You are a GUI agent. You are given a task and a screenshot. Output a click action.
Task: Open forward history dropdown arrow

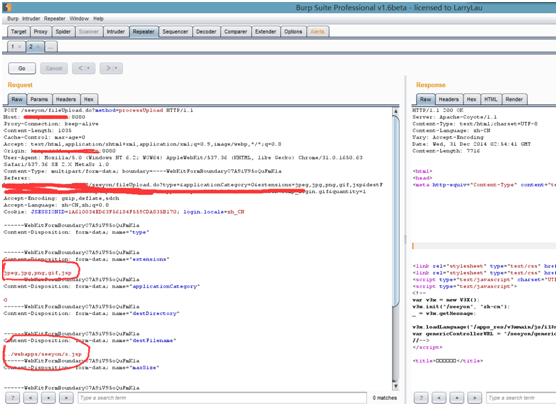coord(116,68)
